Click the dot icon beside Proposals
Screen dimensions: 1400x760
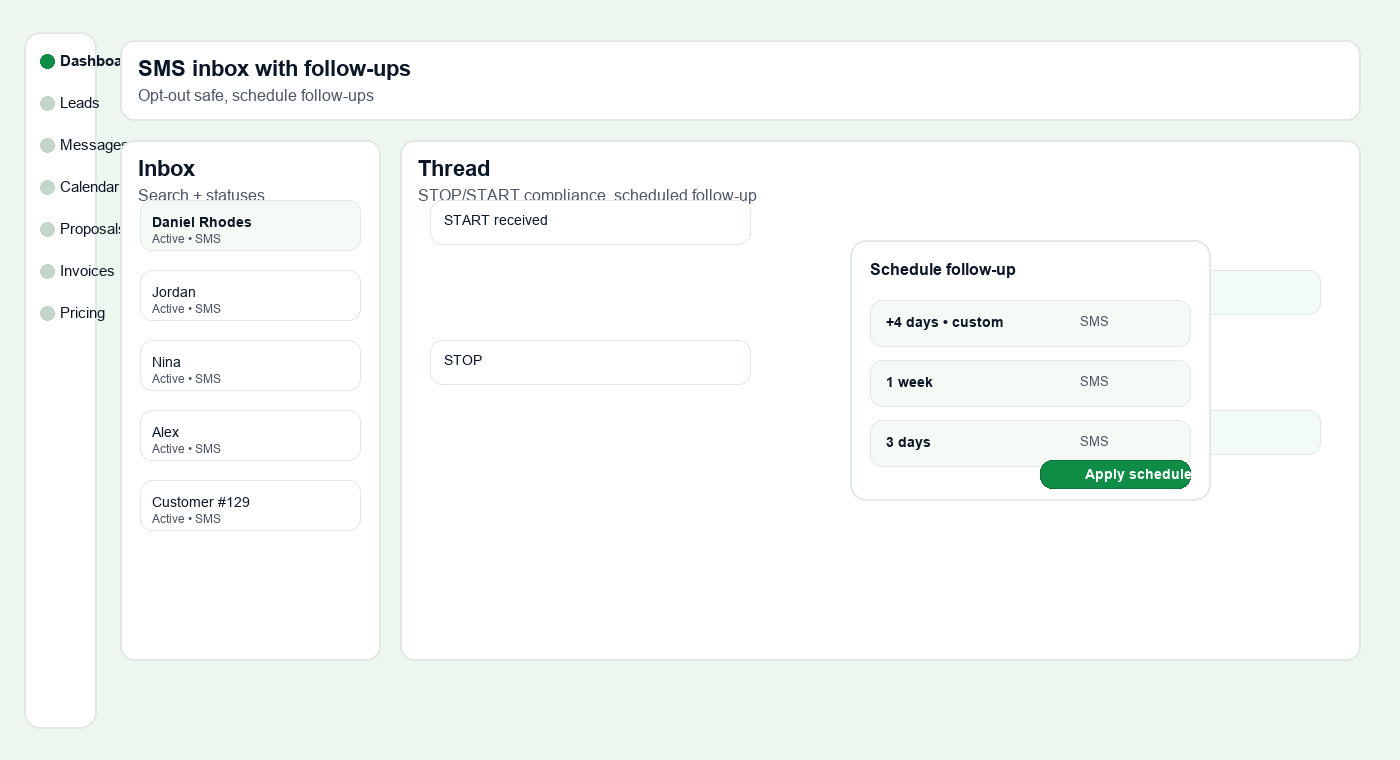pyautogui.click(x=47, y=230)
